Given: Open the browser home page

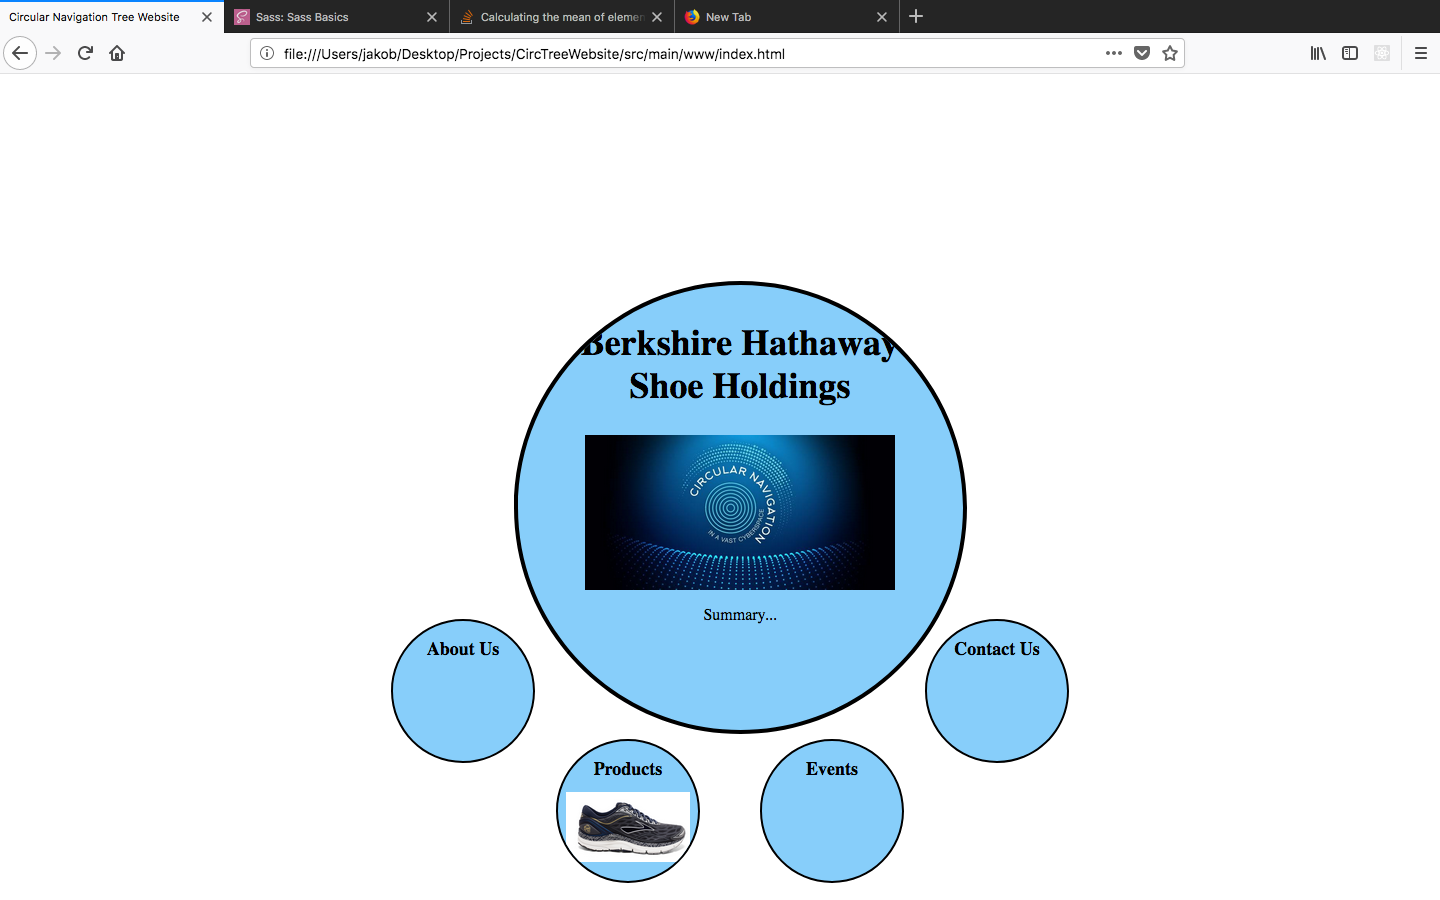Looking at the screenshot, I should pos(117,53).
